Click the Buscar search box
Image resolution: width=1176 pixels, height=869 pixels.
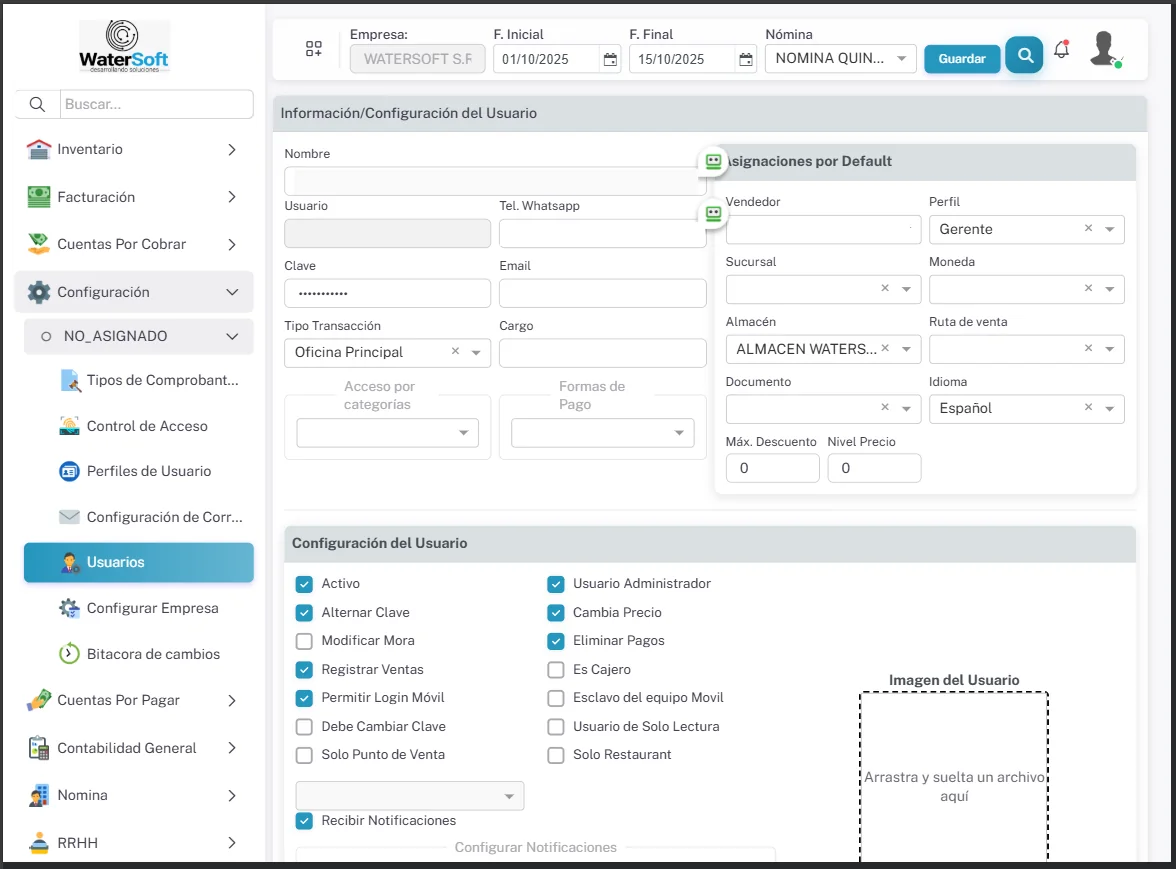coord(156,104)
